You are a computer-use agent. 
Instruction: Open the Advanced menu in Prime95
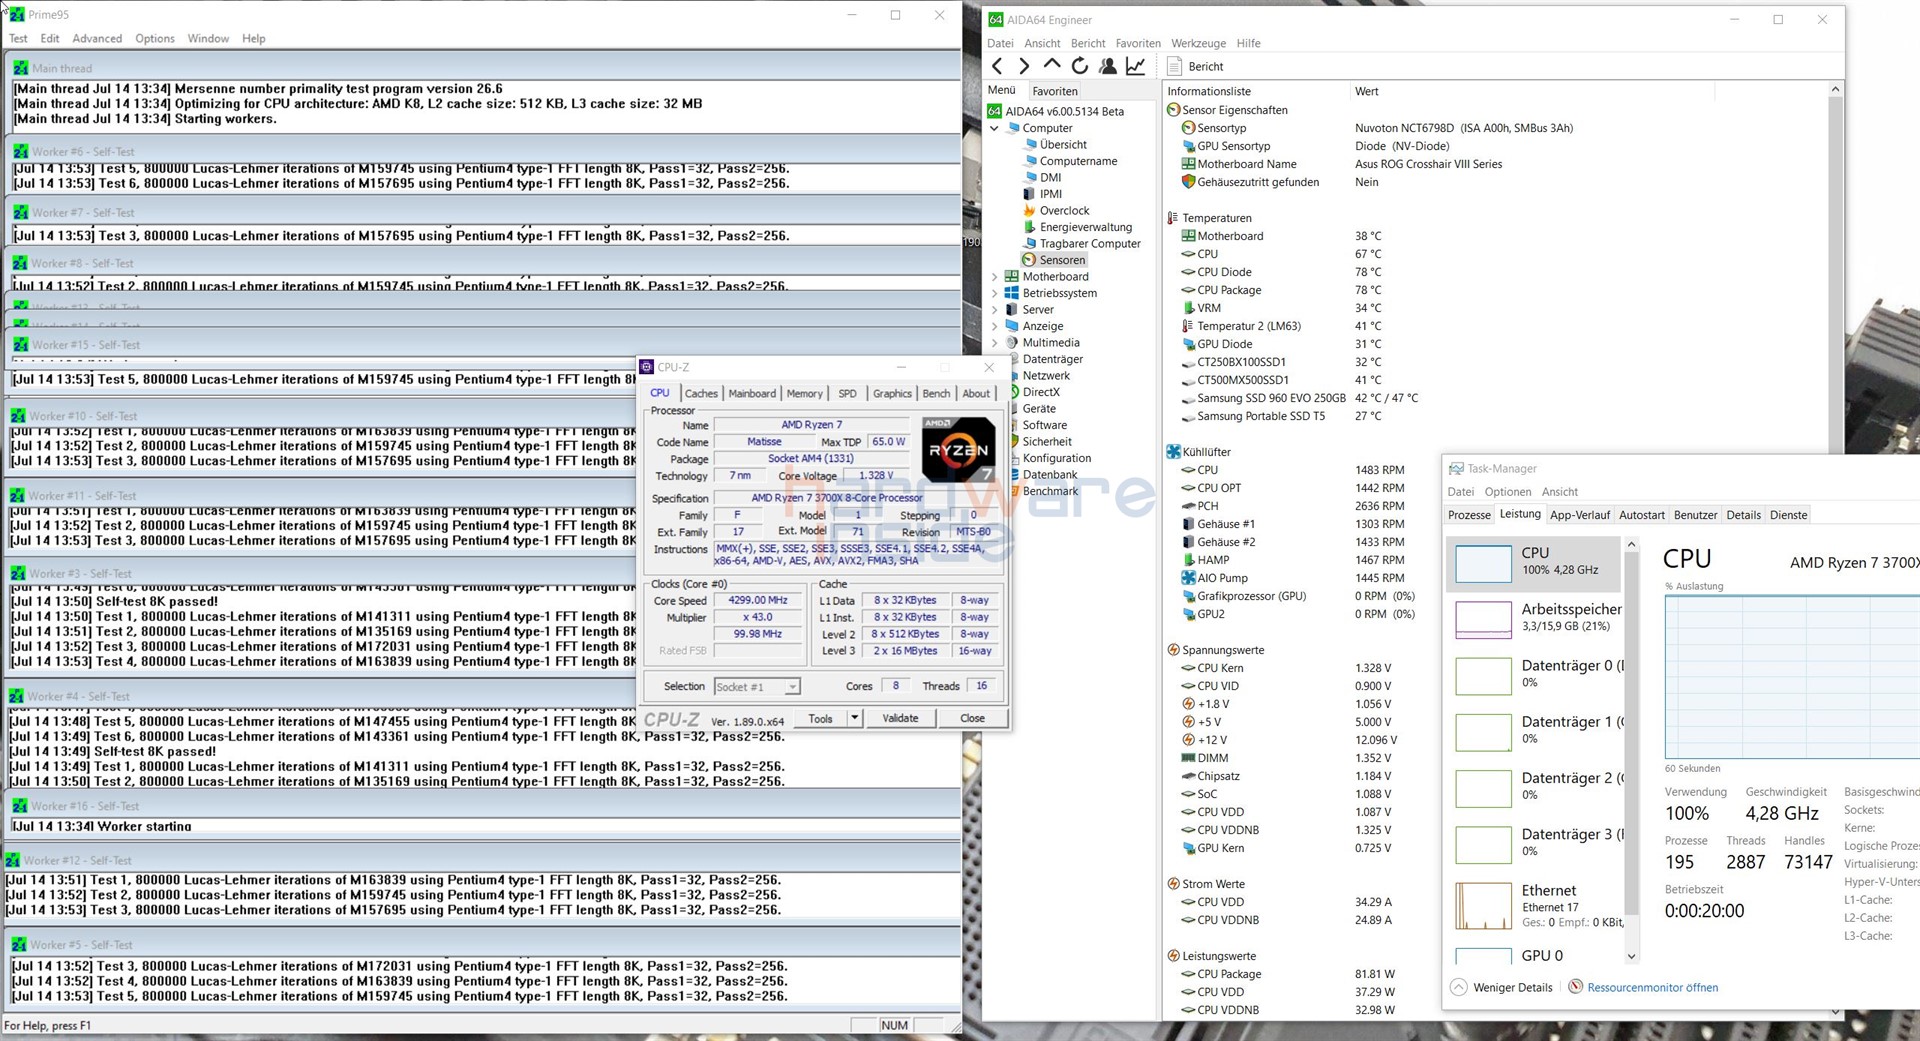pos(97,39)
